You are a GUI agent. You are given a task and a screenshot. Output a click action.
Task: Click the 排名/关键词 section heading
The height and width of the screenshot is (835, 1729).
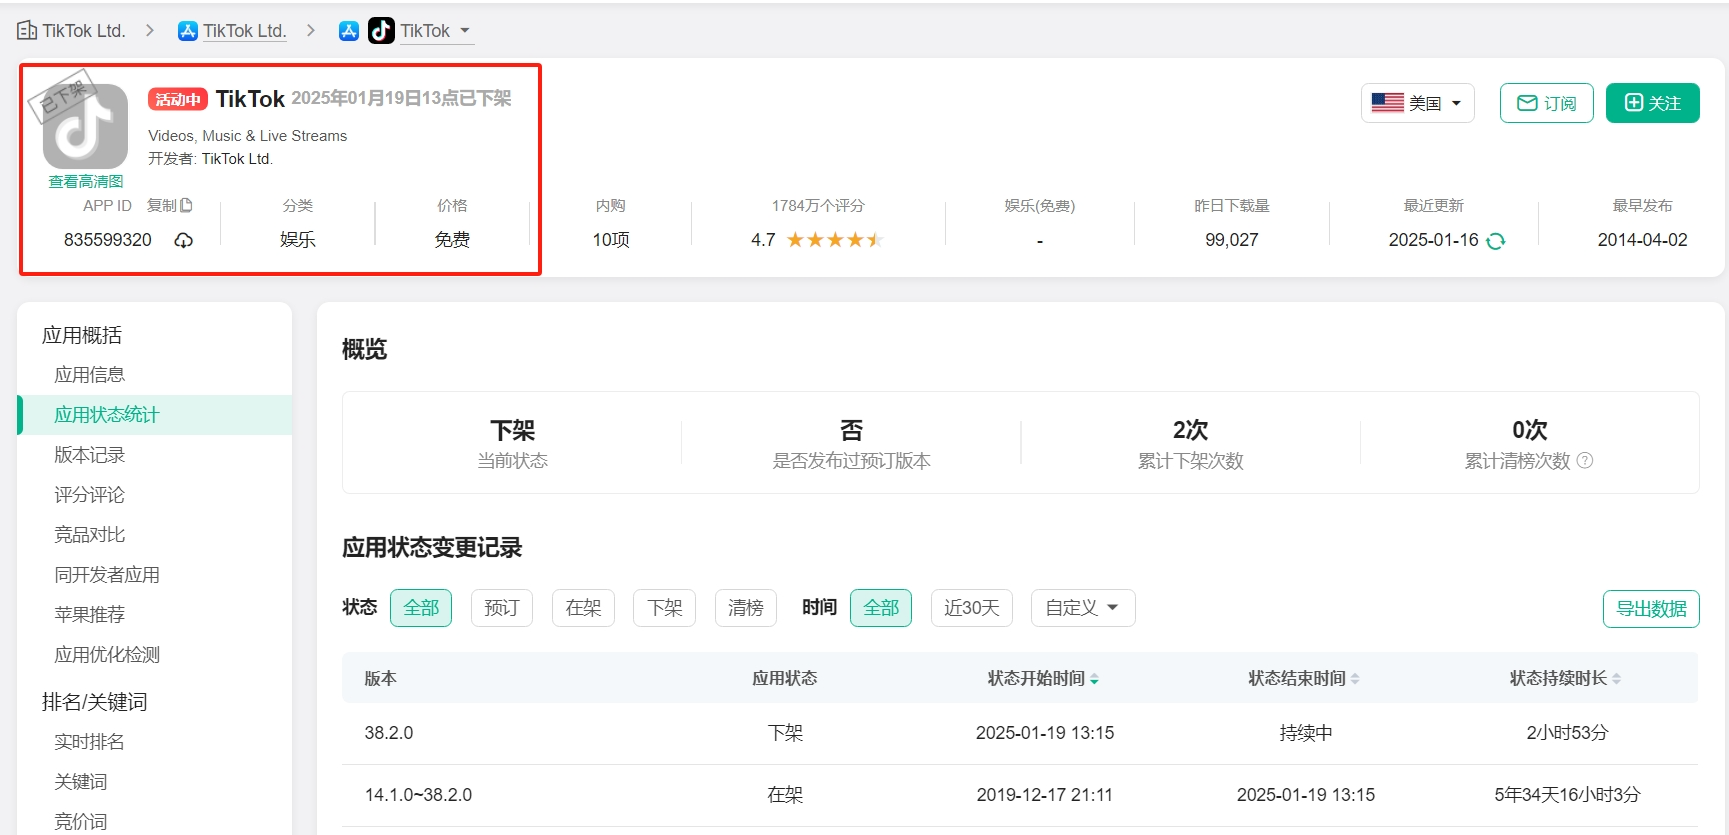94,702
